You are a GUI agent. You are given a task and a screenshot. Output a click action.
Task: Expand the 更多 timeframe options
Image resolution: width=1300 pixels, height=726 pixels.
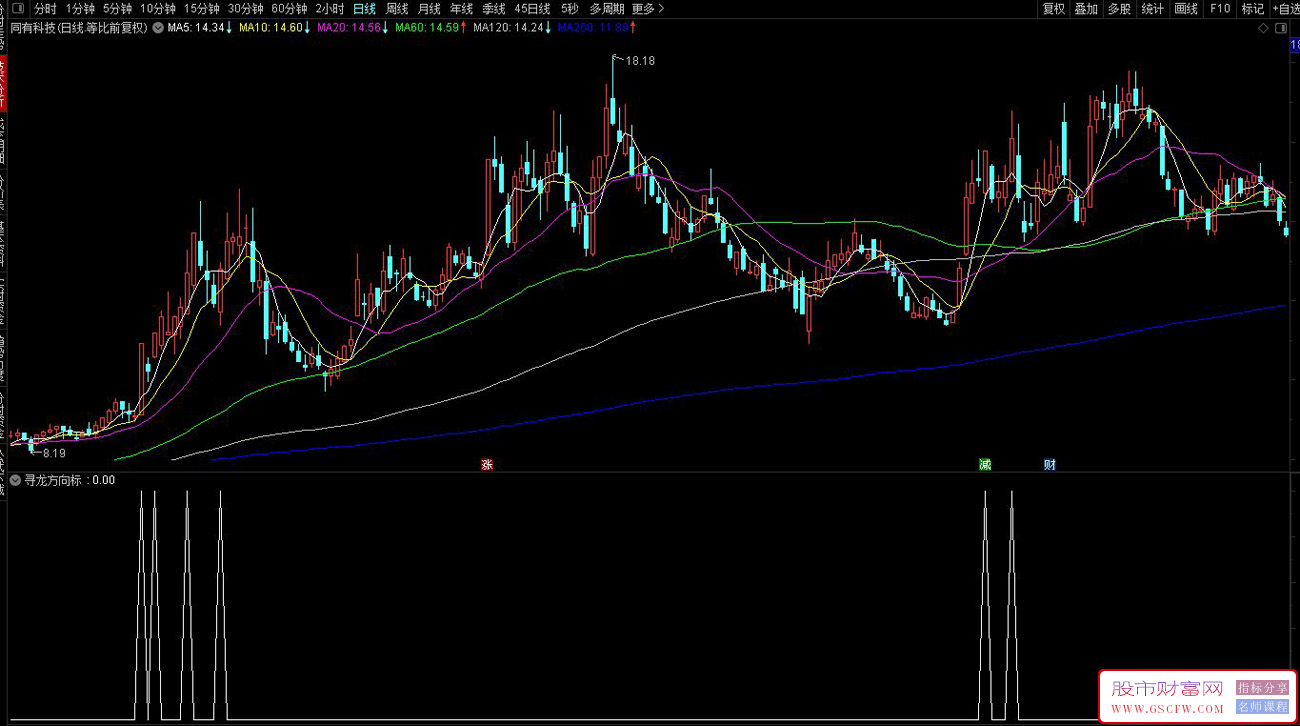tap(648, 9)
